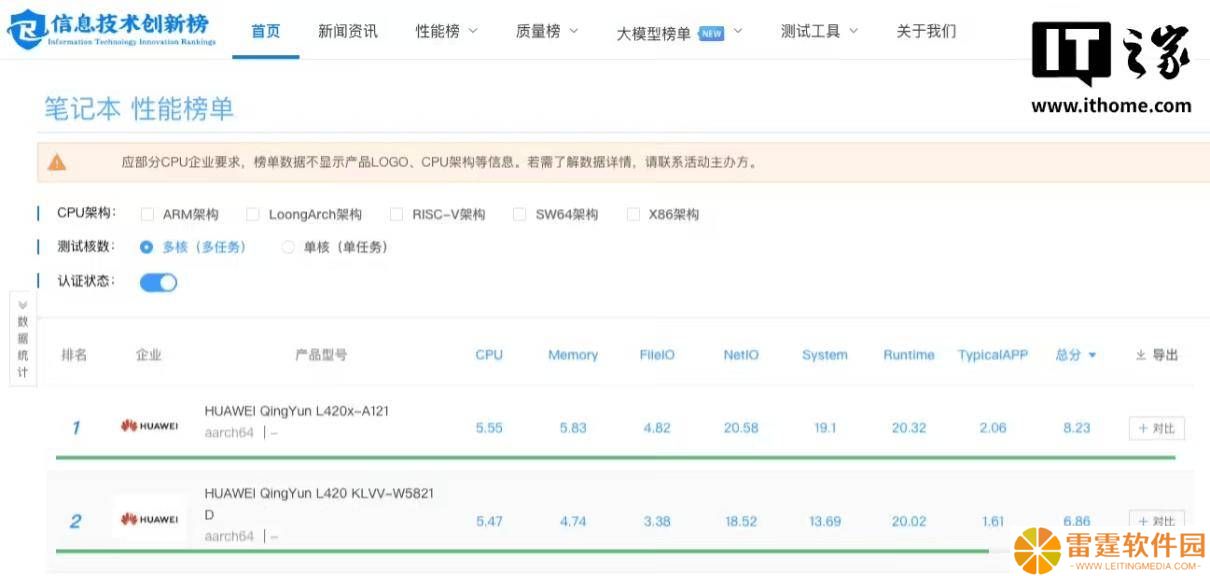Toggle the 认证状态 switch
Viewport: 1210px width, 576px height.
point(158,282)
